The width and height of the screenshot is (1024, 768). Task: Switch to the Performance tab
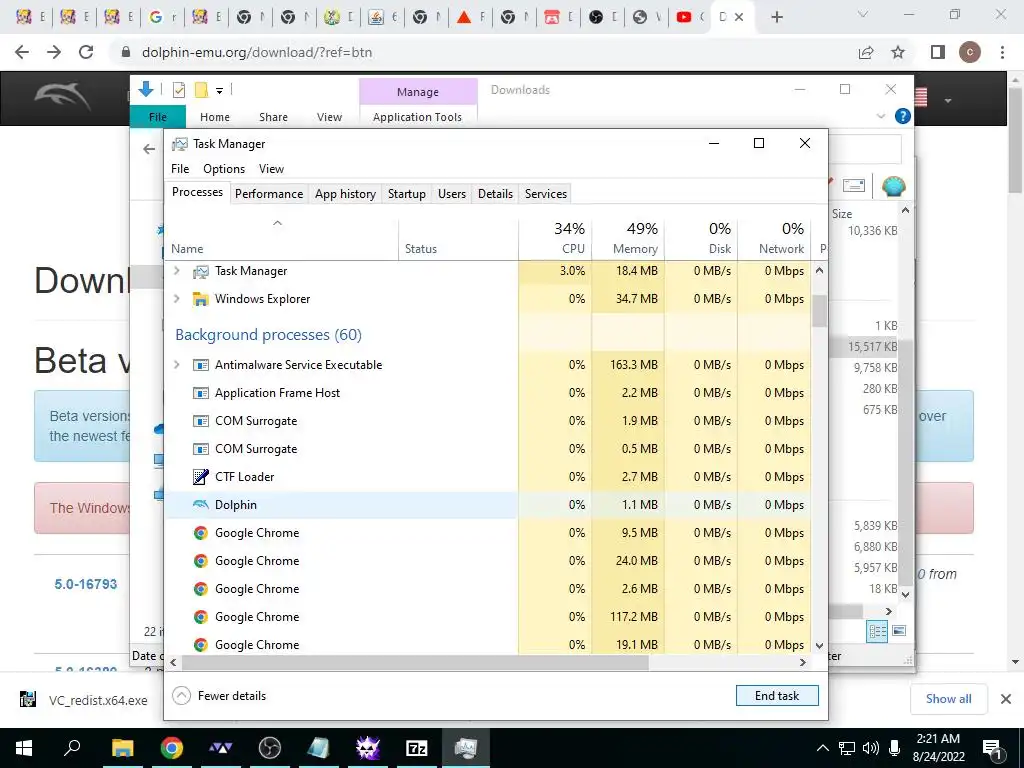click(x=269, y=194)
